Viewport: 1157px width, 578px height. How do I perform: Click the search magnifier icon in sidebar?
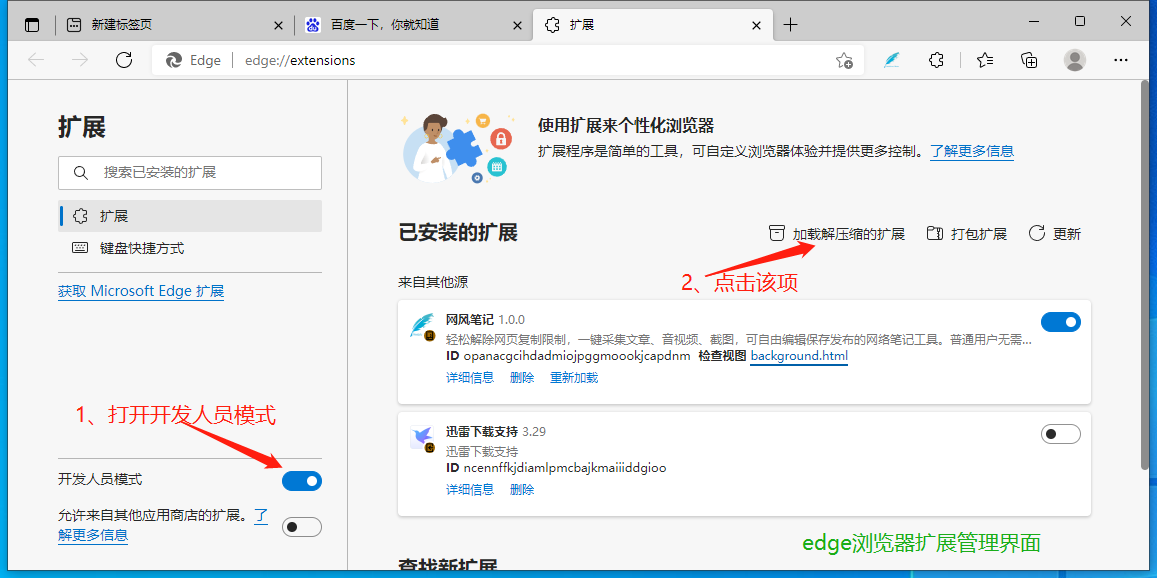(81, 173)
